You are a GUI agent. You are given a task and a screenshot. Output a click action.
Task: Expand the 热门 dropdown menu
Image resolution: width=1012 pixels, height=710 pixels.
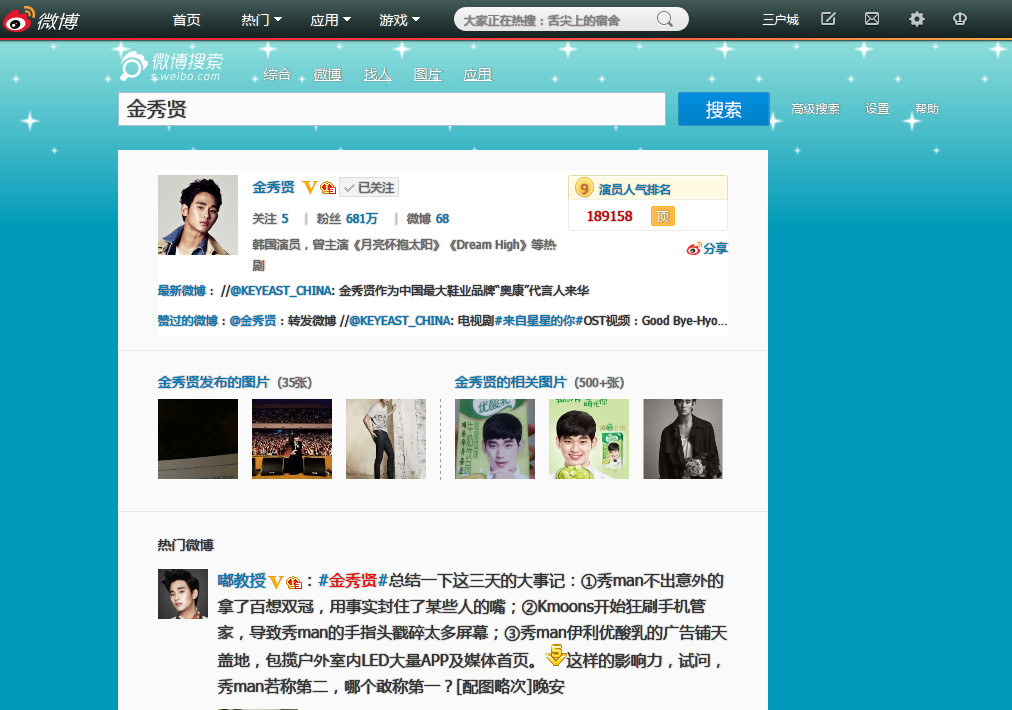click(x=261, y=20)
